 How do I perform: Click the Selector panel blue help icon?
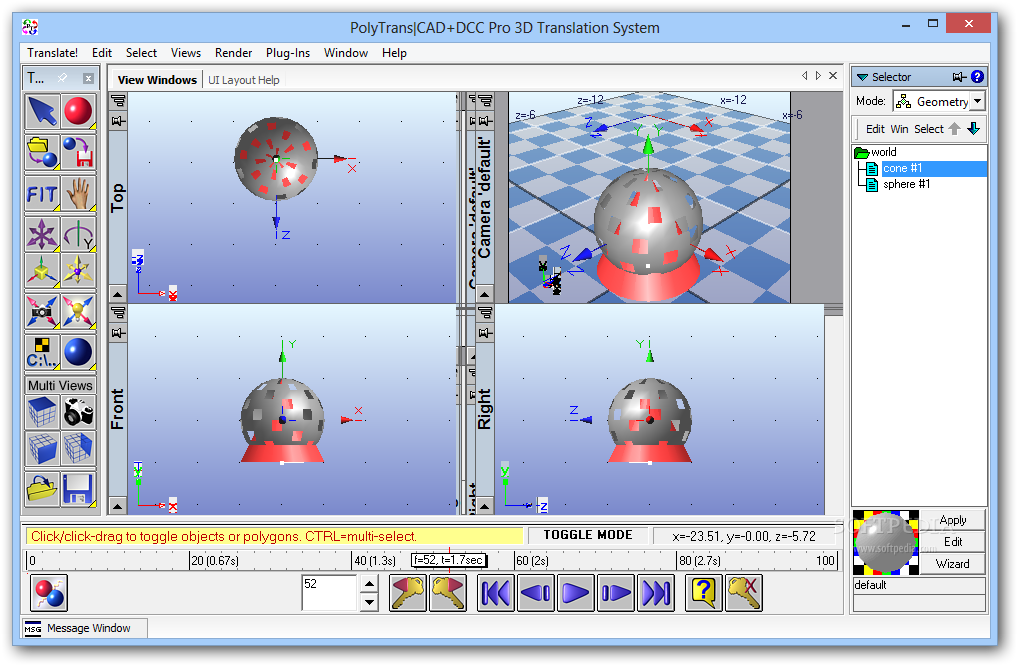[977, 77]
